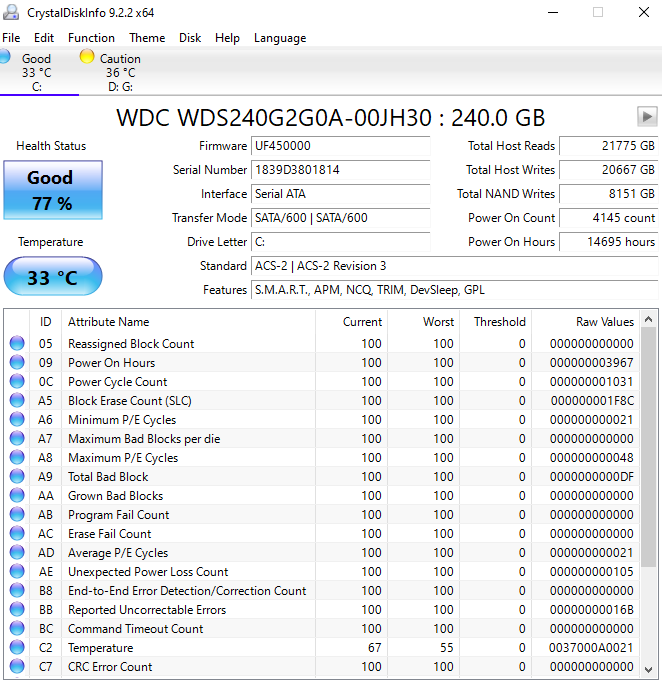Click the attribute list vertical scrollbar thumb
Screen dimensions: 662x683
[648, 447]
